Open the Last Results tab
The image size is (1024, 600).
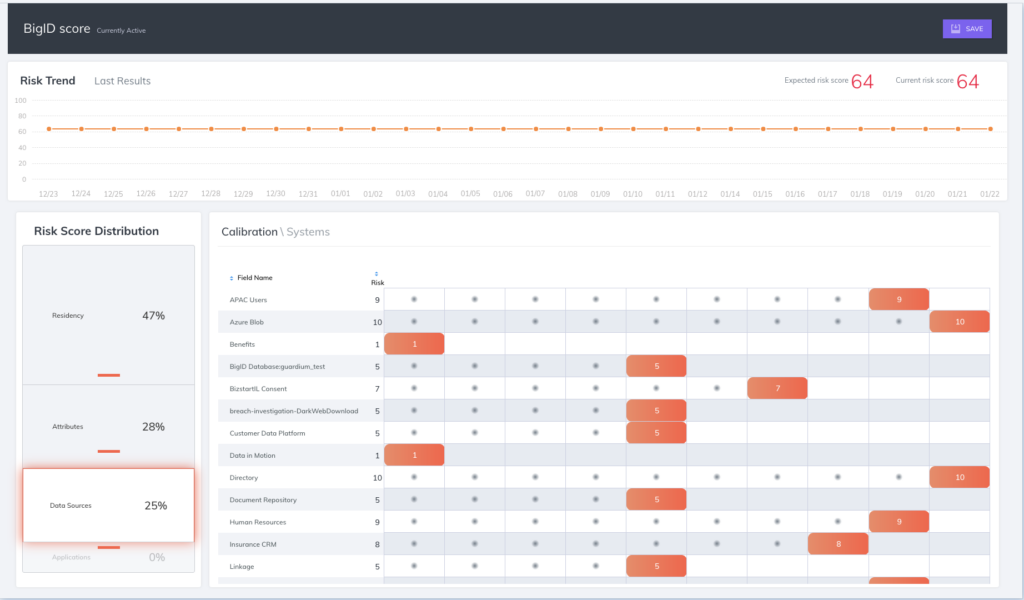122,81
